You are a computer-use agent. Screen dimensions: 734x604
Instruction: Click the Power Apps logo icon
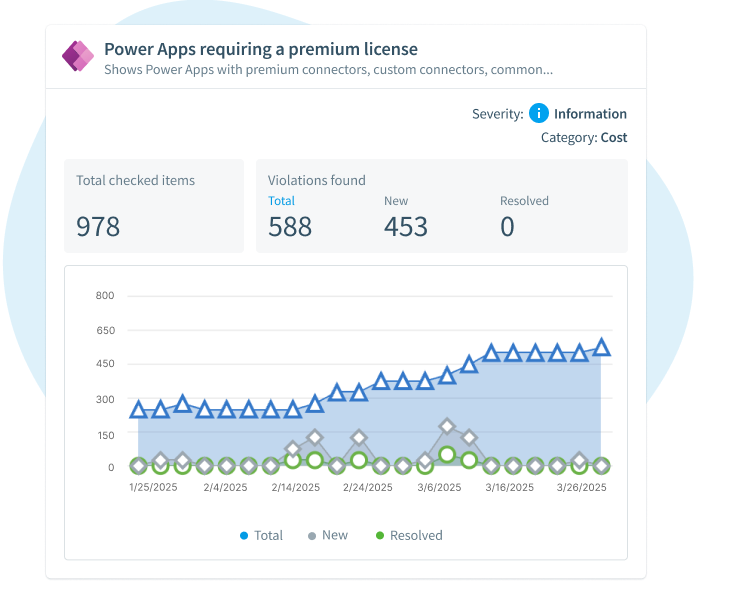coord(78,57)
